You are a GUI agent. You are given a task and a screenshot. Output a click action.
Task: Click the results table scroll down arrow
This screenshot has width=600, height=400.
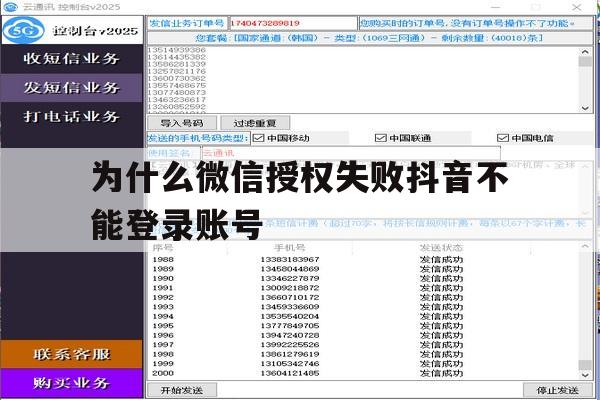point(585,376)
